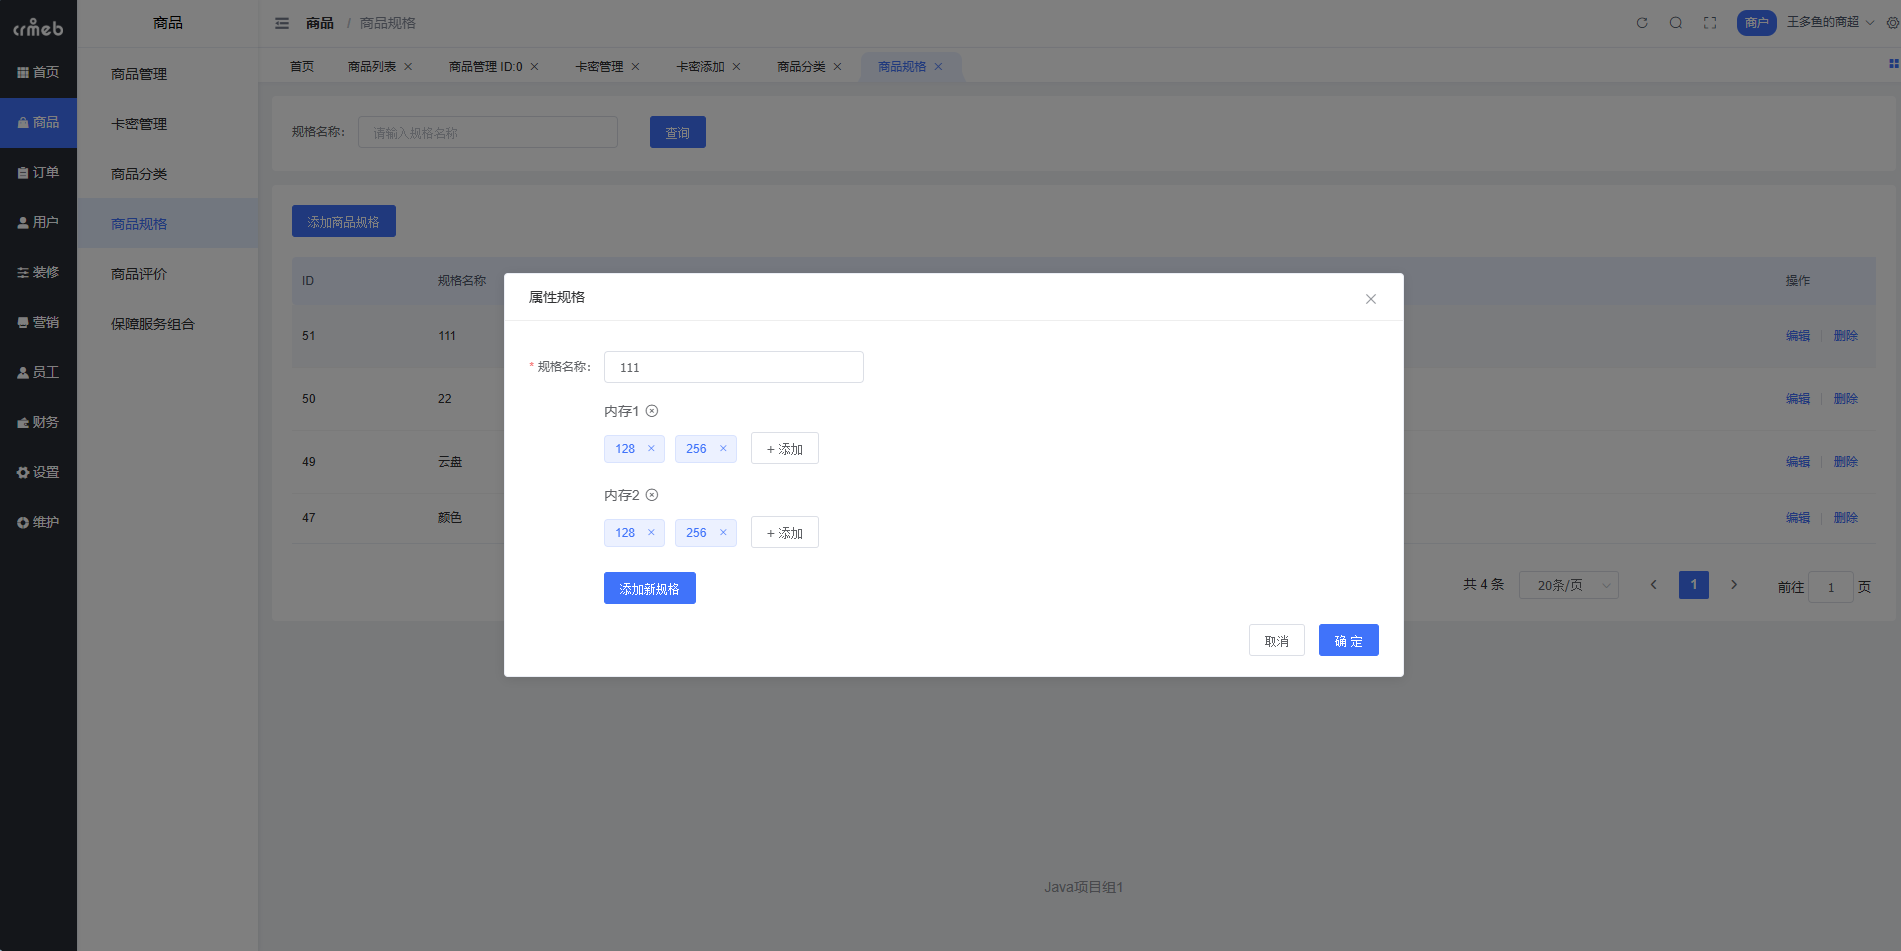Open the 营销 marketing section icon

point(39,321)
